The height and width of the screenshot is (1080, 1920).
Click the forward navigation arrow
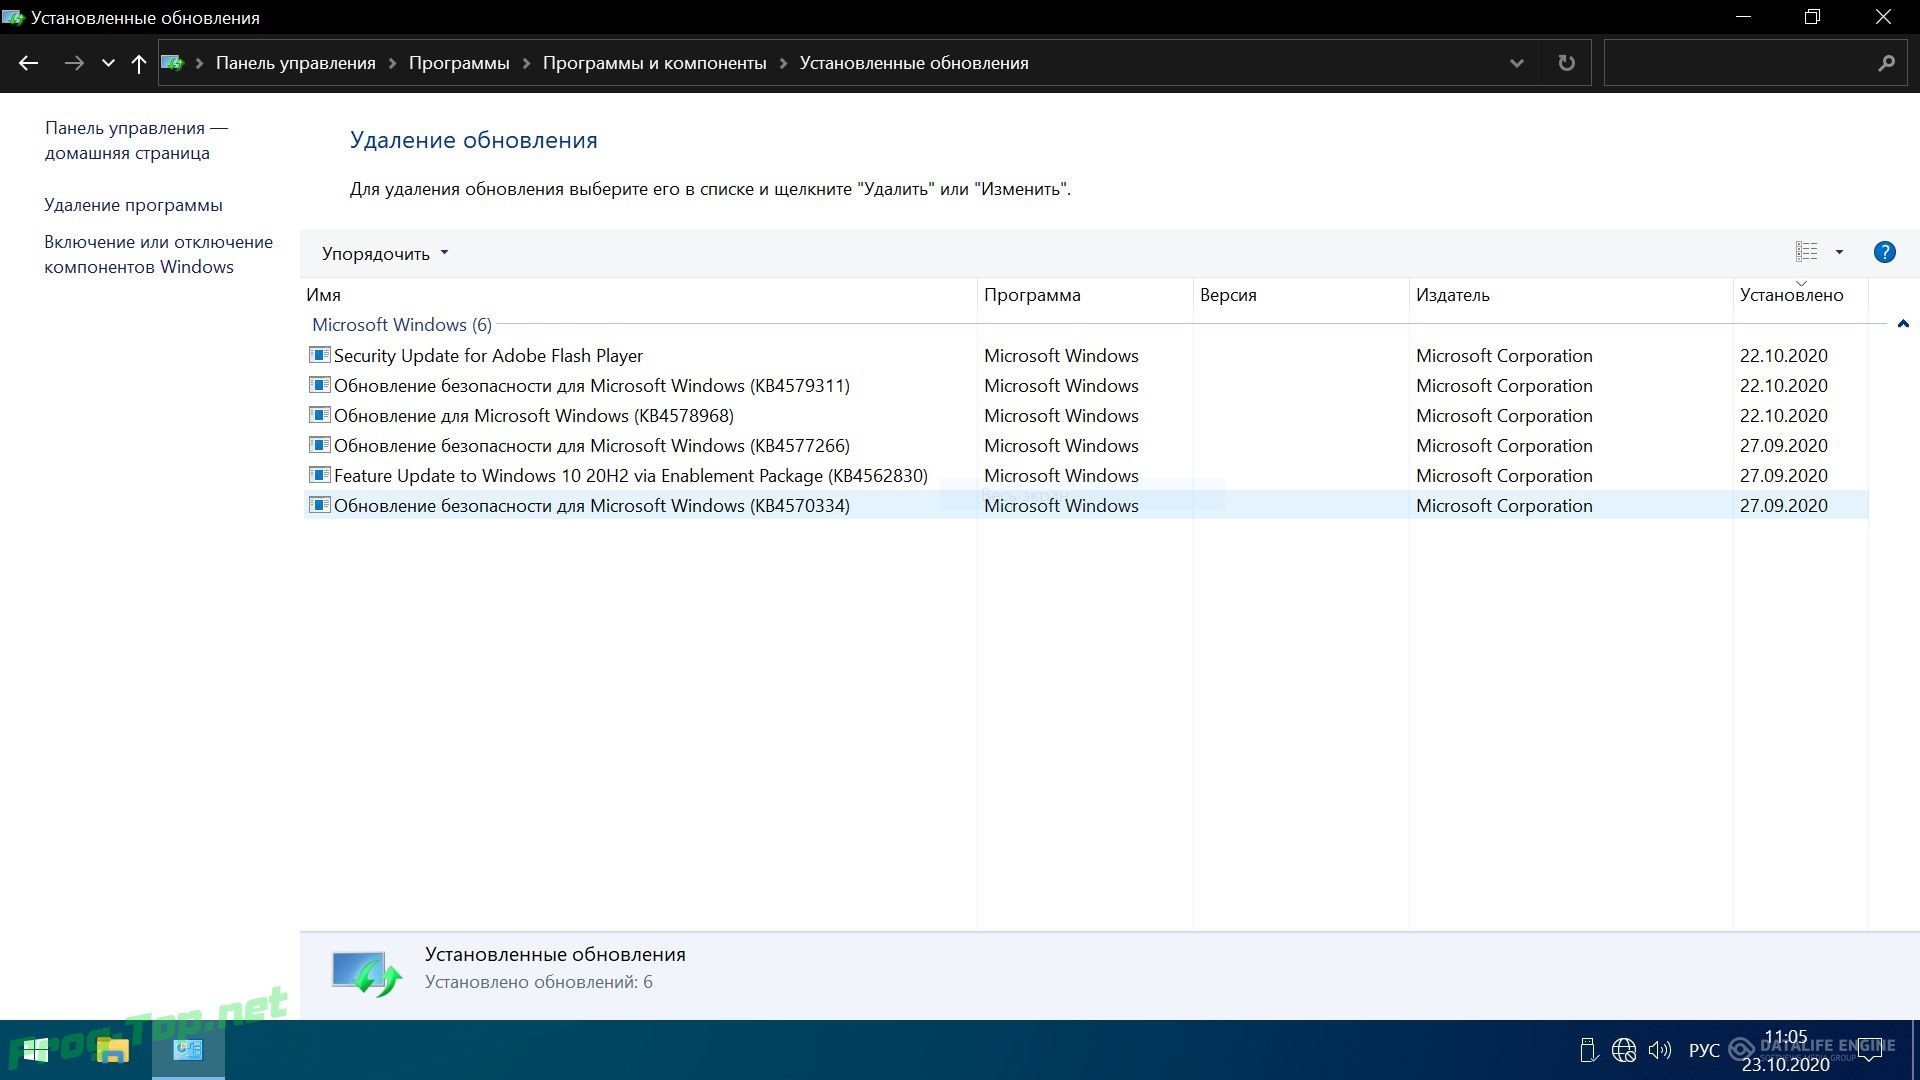pyautogui.click(x=74, y=63)
